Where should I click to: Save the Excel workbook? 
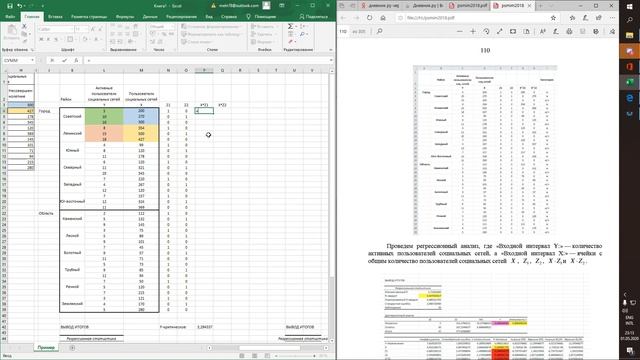pyautogui.click(x=10, y=6)
